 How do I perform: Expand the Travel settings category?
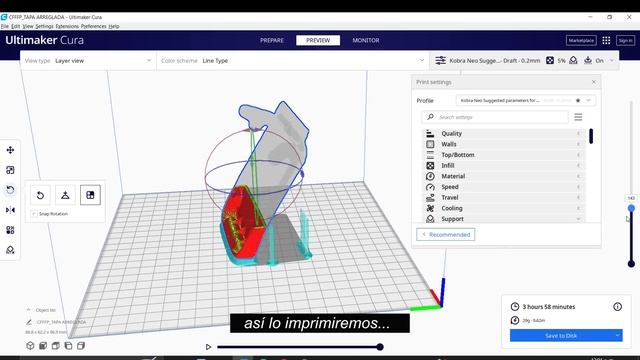click(504, 197)
